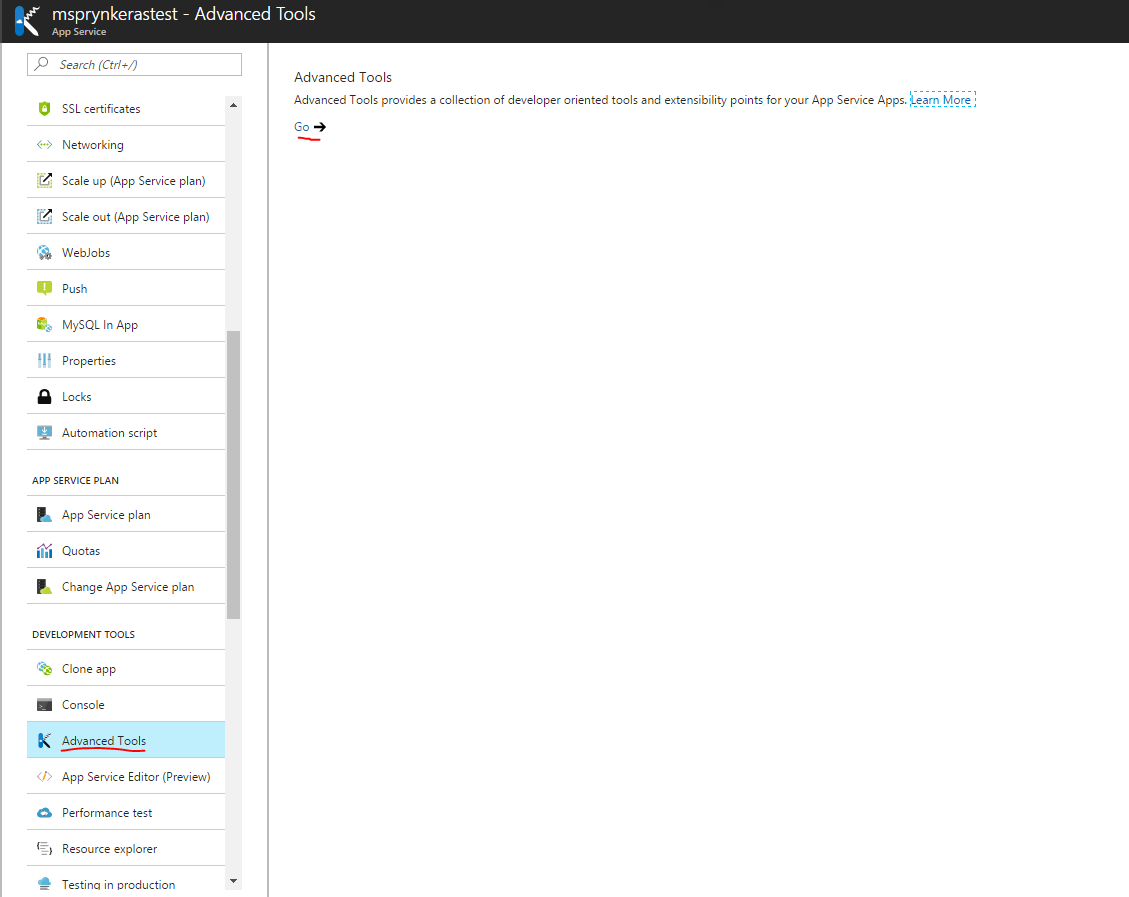Open the Learn More link
The width and height of the screenshot is (1129, 897).
pos(942,100)
